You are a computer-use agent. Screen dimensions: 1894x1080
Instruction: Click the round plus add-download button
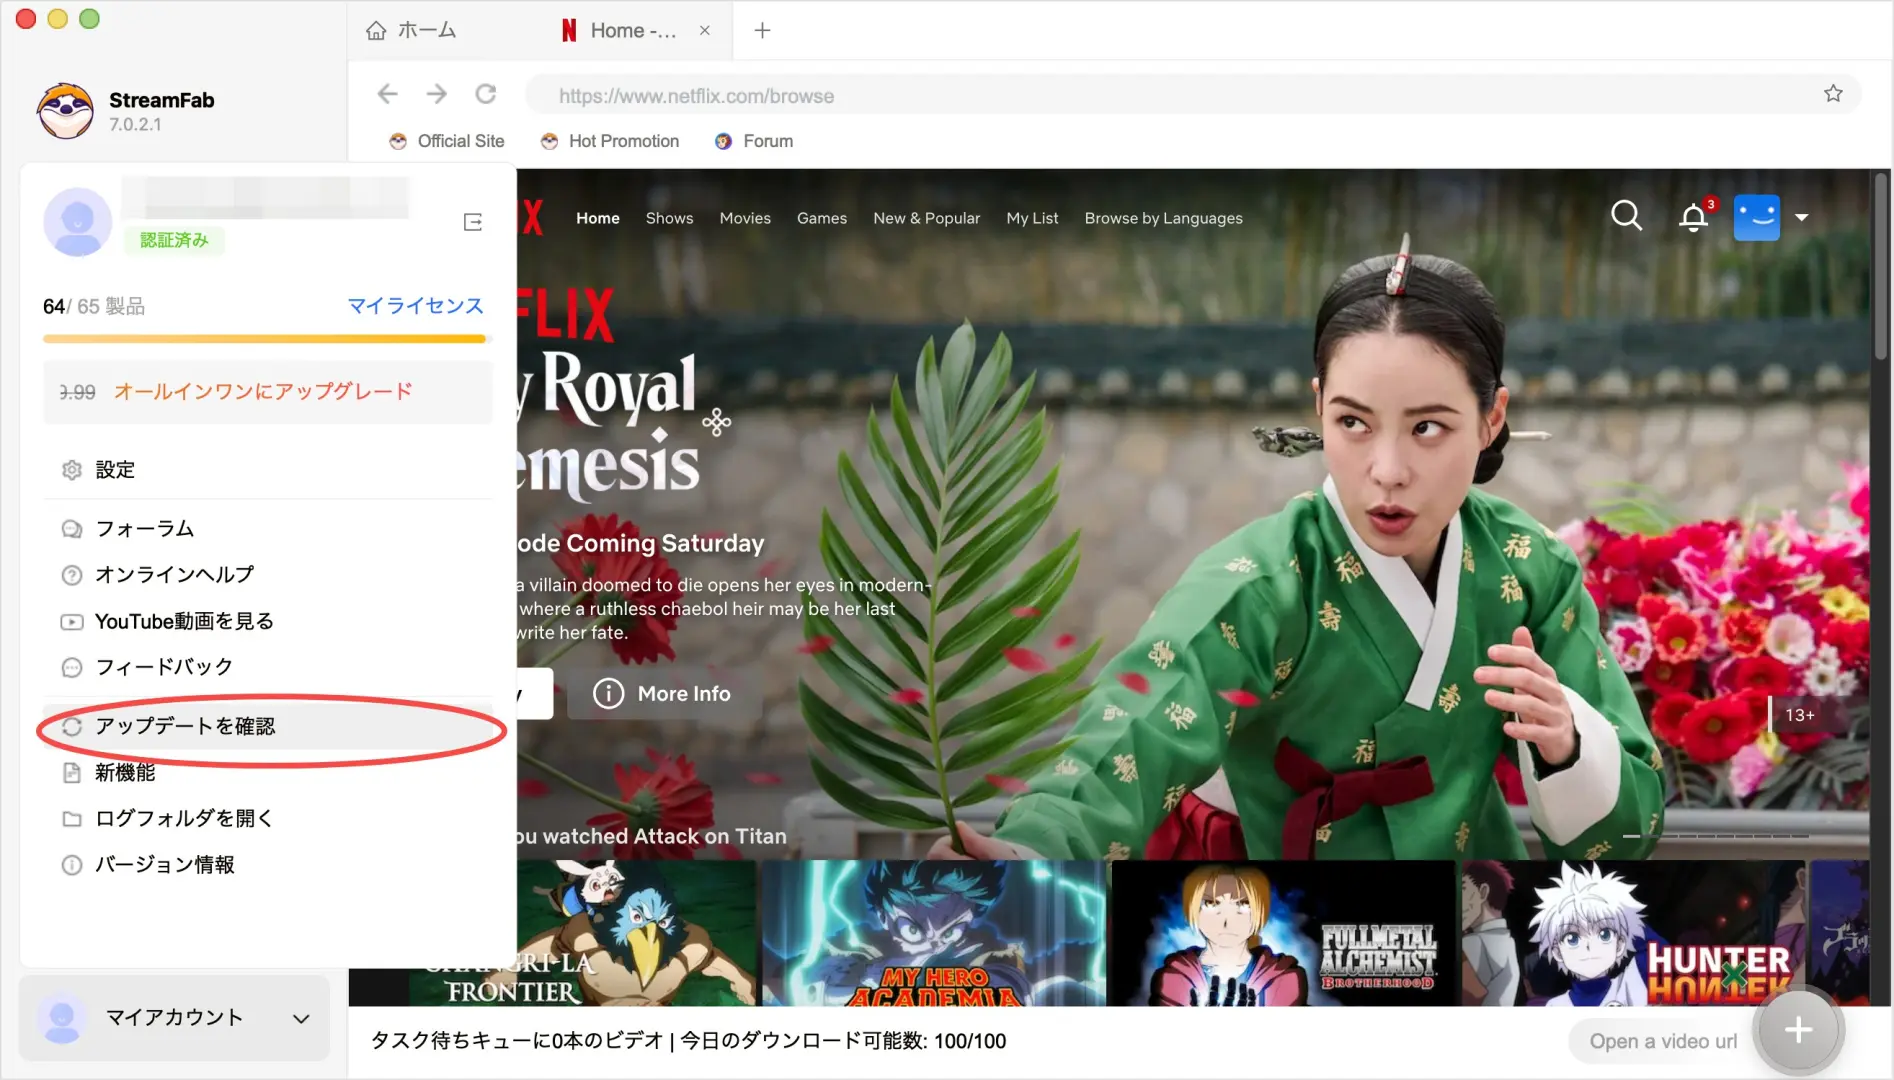tap(1799, 1030)
